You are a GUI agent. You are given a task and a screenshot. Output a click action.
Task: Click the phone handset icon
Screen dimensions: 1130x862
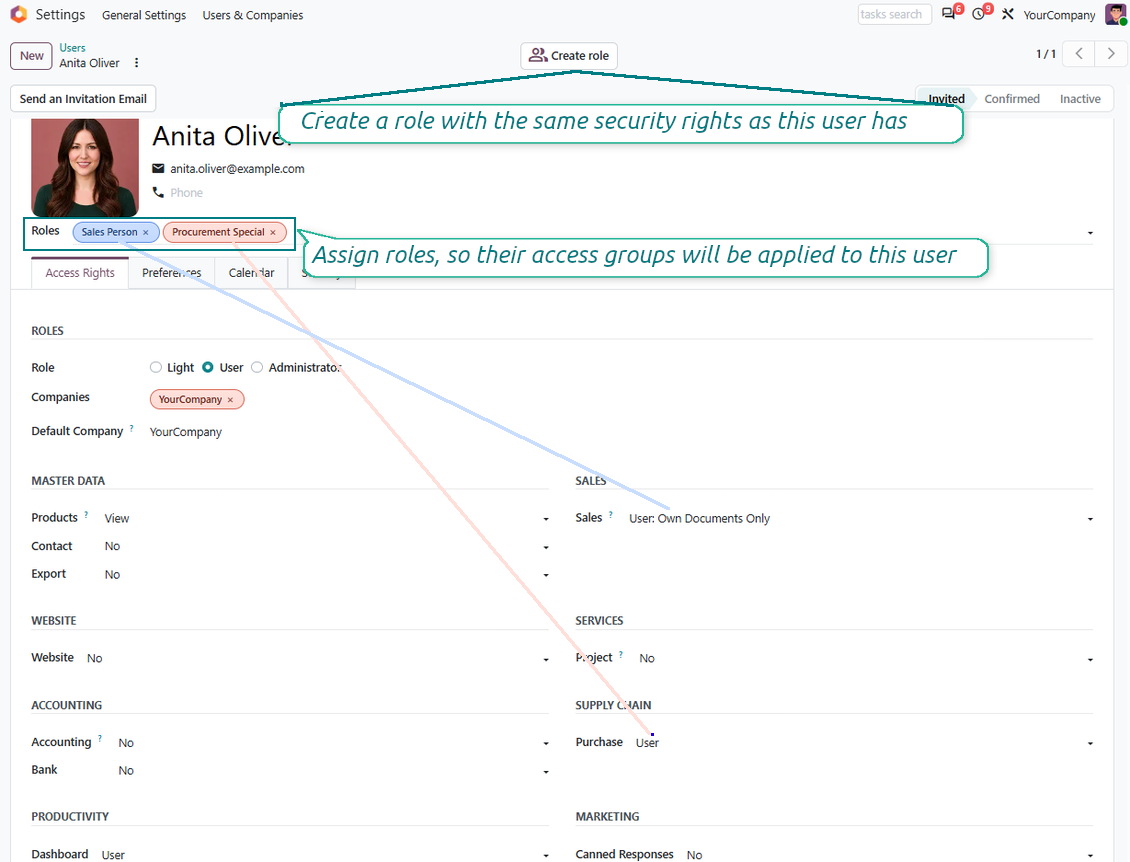tap(158, 192)
